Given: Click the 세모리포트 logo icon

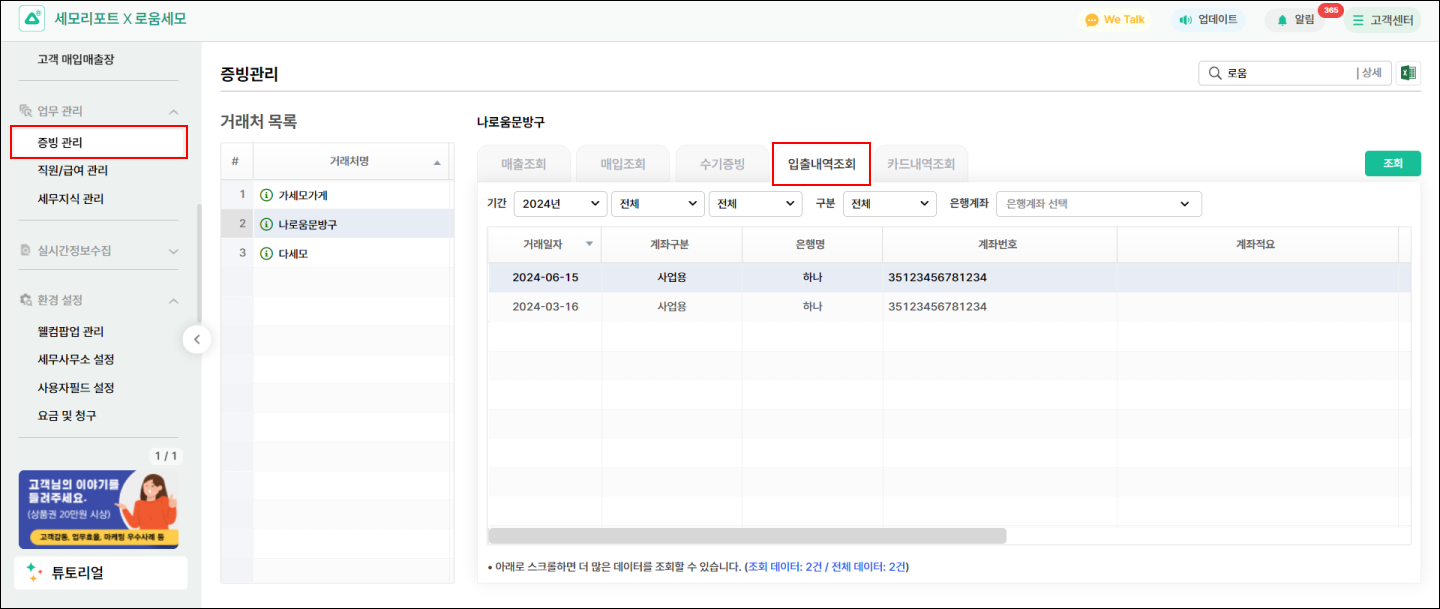Looking at the screenshot, I should [31, 19].
